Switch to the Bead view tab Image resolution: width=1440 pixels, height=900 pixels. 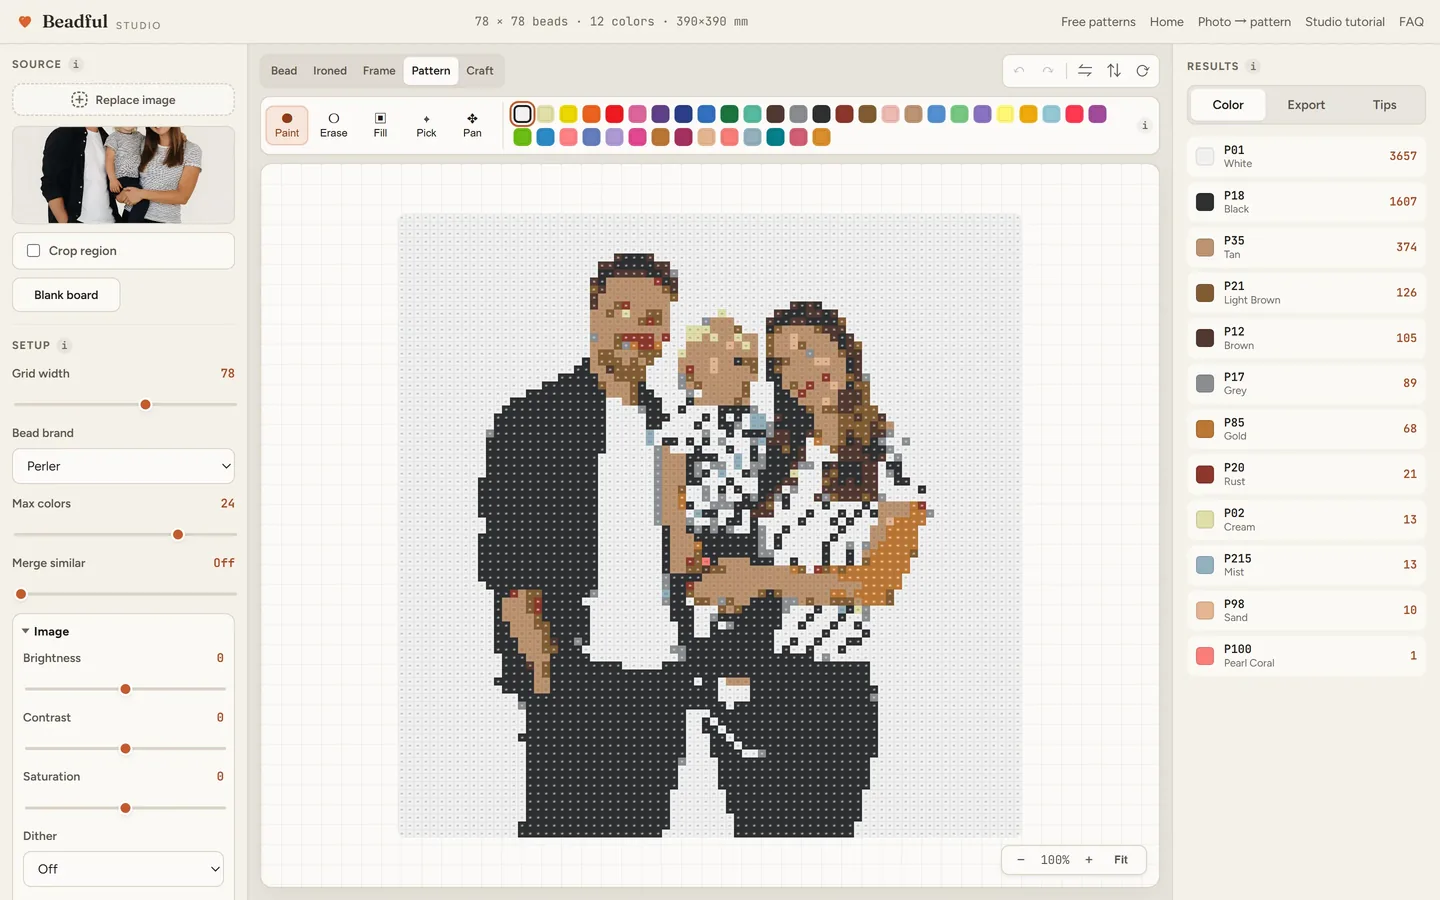click(x=284, y=71)
